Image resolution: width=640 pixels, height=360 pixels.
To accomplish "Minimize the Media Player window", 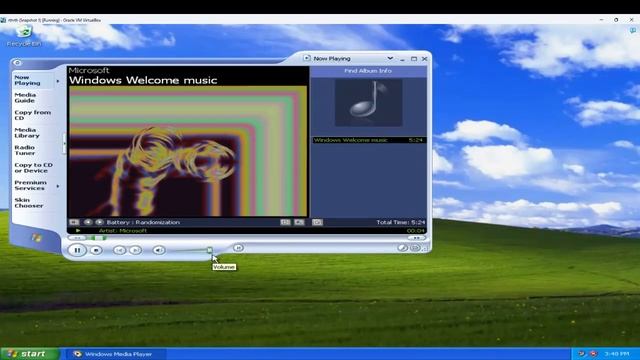I will [x=402, y=59].
